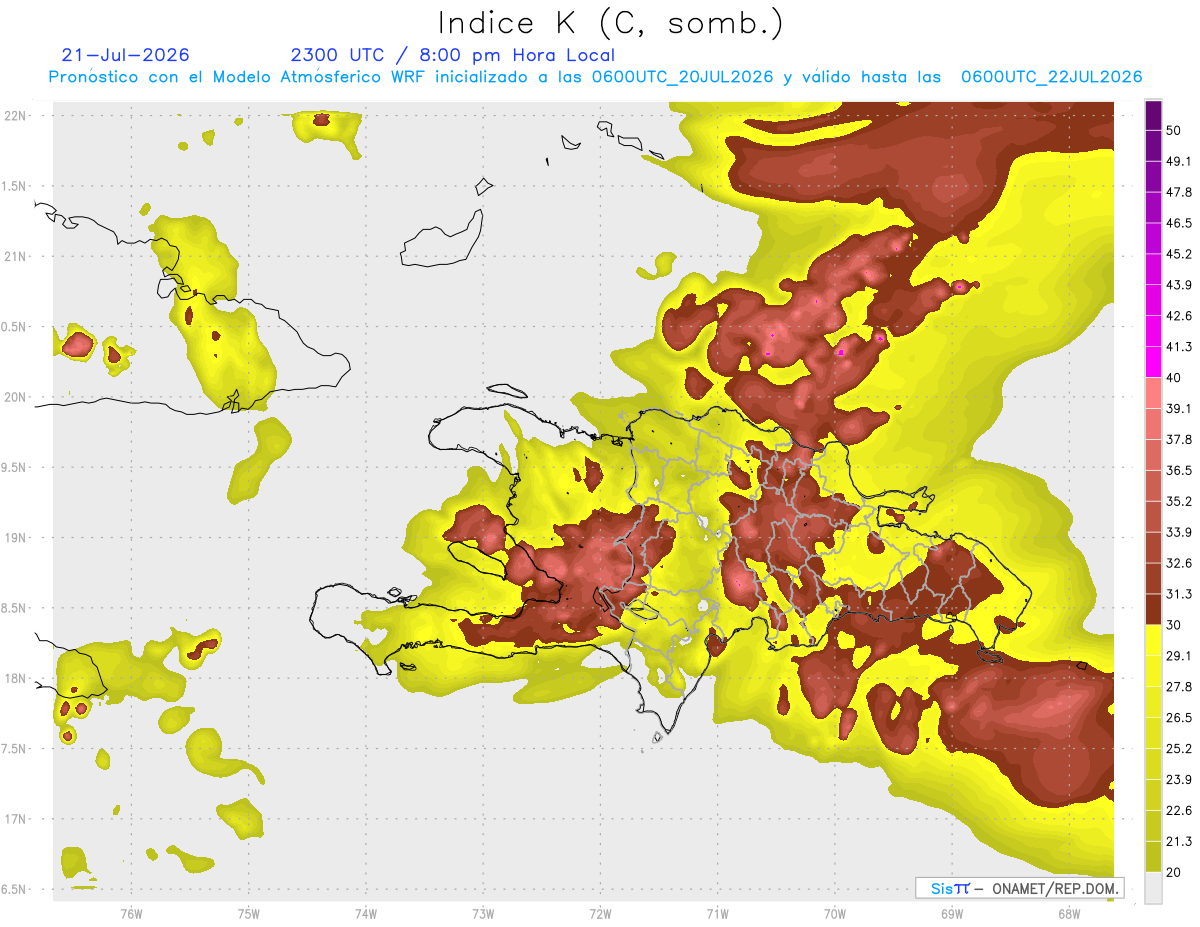The height and width of the screenshot is (927, 1200).
Task: Click the "74W" longitude label
Action: (366, 912)
